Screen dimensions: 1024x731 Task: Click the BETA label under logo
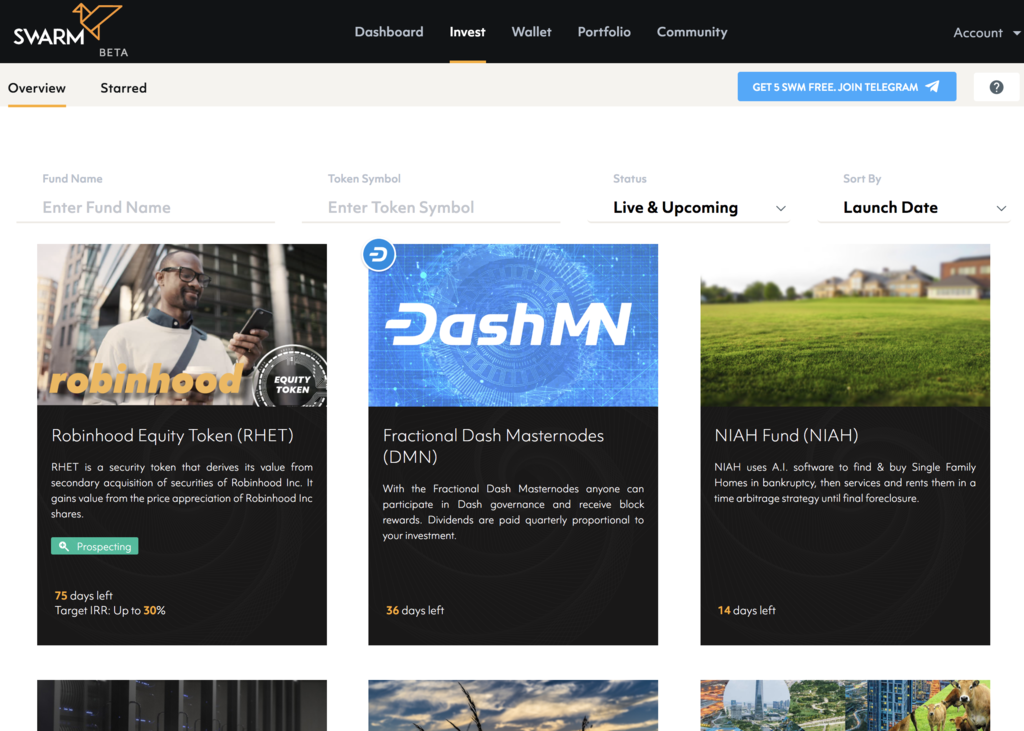[x=114, y=52]
